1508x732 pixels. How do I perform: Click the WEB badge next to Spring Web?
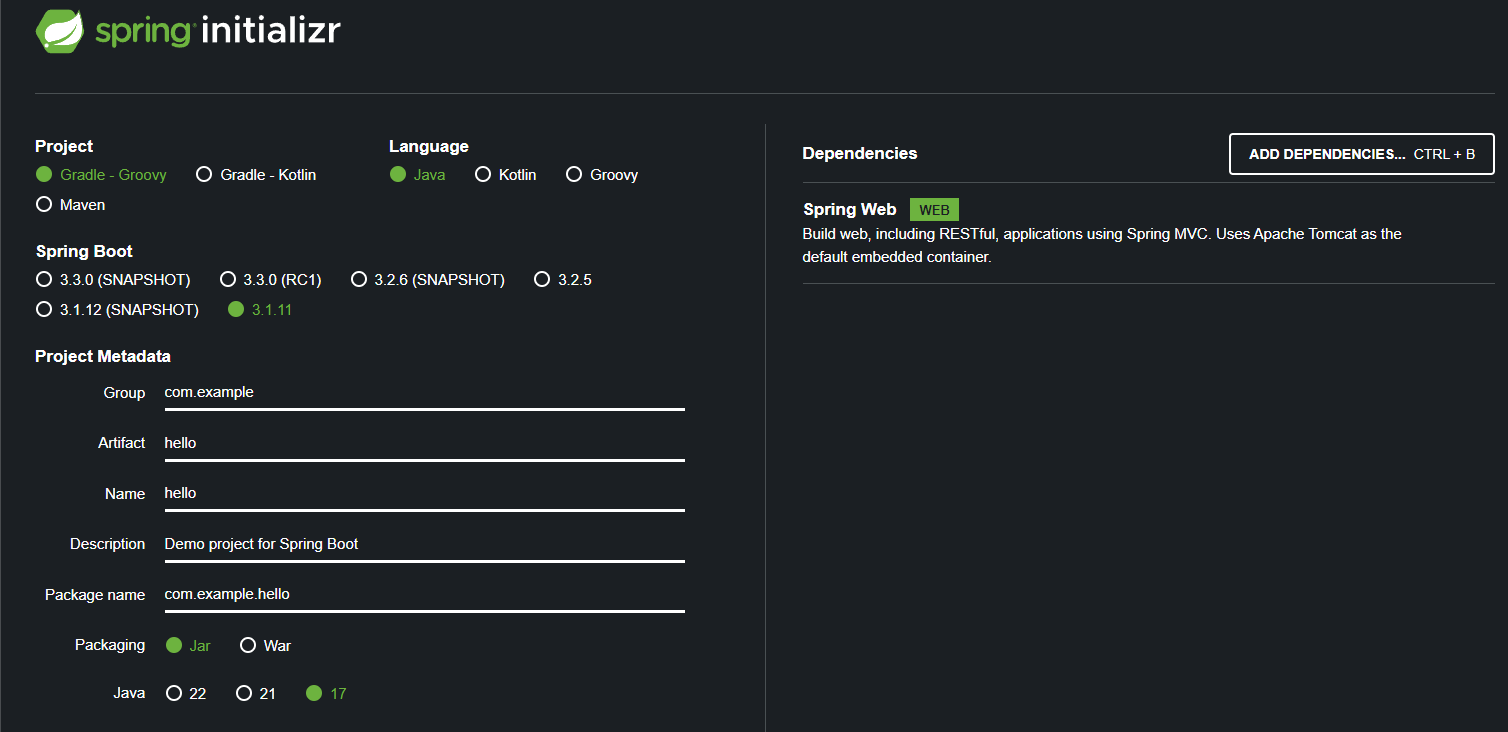pyautogui.click(x=934, y=209)
